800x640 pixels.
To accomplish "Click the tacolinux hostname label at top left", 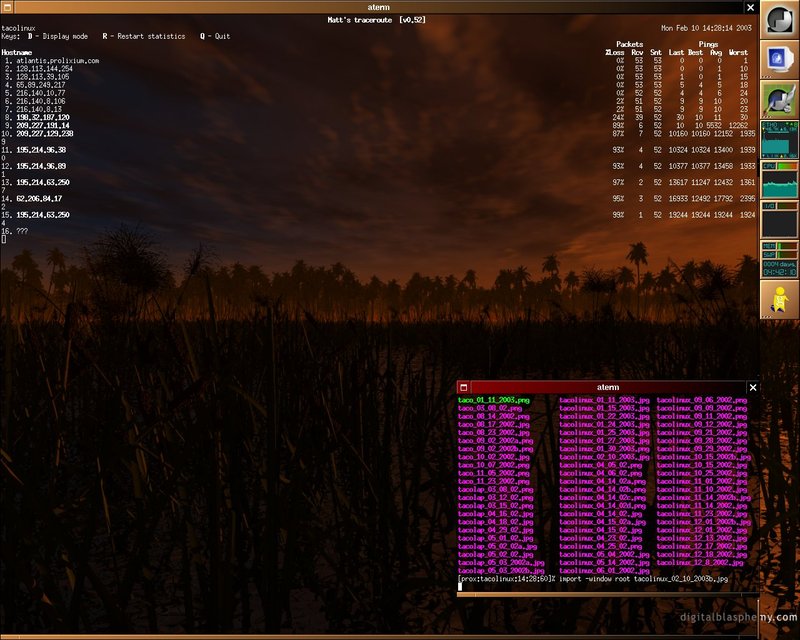I will pyautogui.click(x=18, y=28).
